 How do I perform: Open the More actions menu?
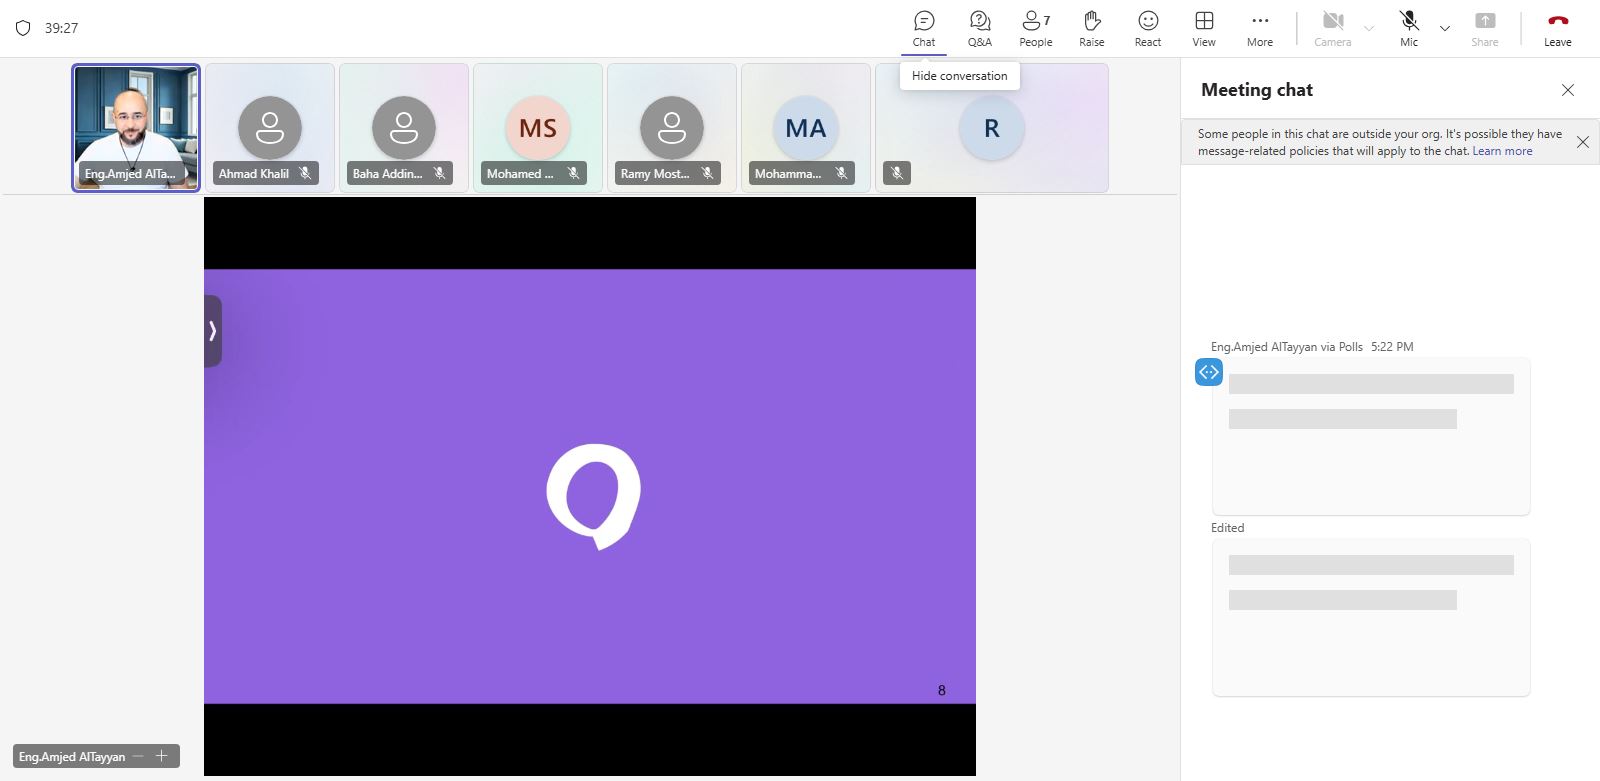(x=1260, y=28)
